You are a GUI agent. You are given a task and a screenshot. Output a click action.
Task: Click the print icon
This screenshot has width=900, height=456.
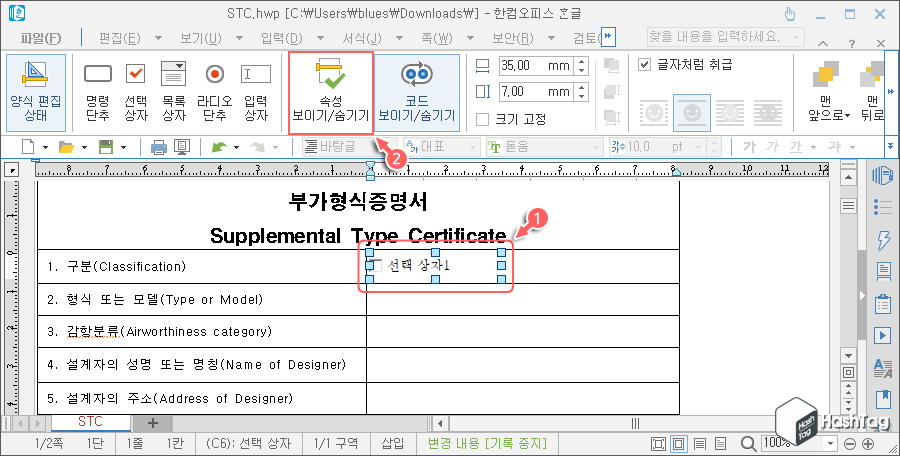point(158,147)
